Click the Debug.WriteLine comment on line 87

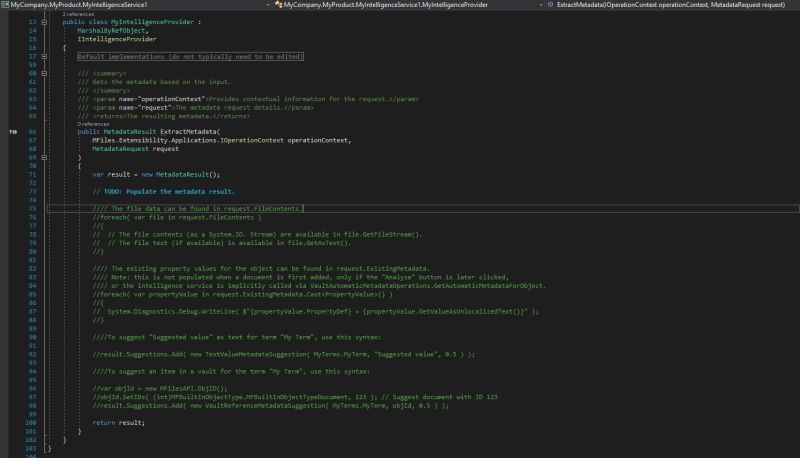tap(315, 312)
